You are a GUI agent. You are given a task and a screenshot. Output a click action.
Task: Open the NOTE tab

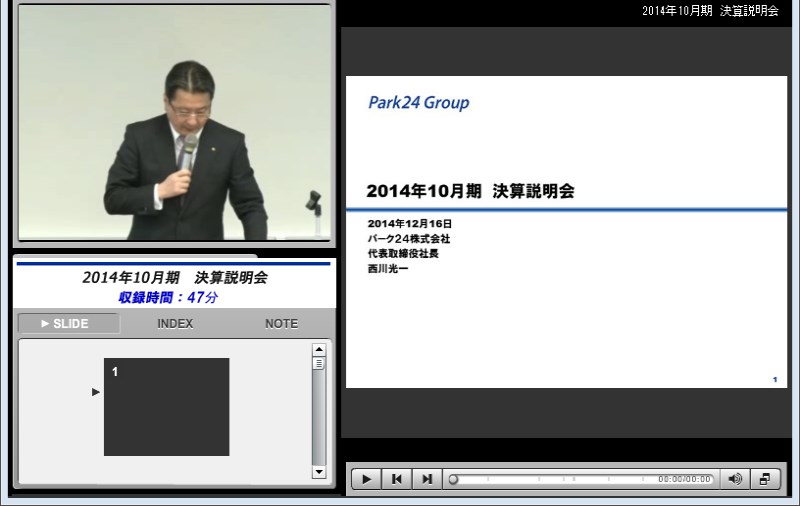tap(281, 323)
